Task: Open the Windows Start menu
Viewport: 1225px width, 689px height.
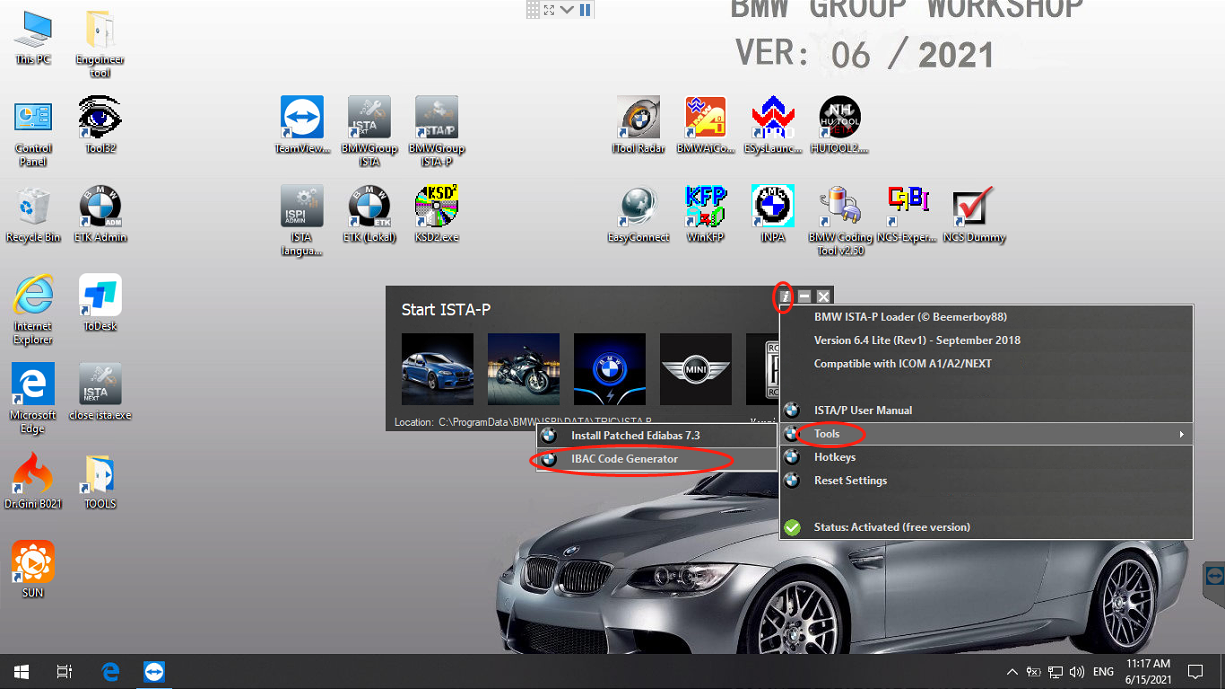Action: tap(21, 672)
